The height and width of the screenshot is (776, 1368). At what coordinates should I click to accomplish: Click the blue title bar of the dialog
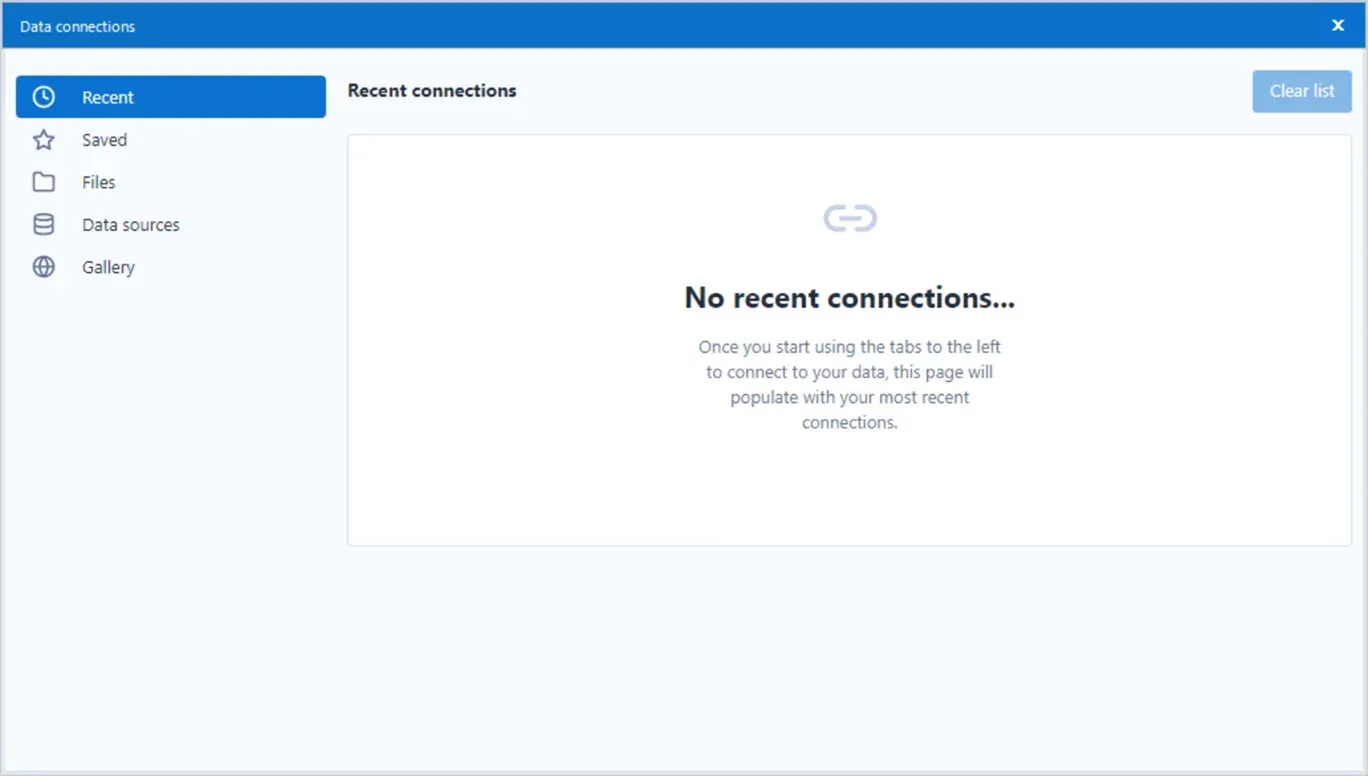coord(700,26)
